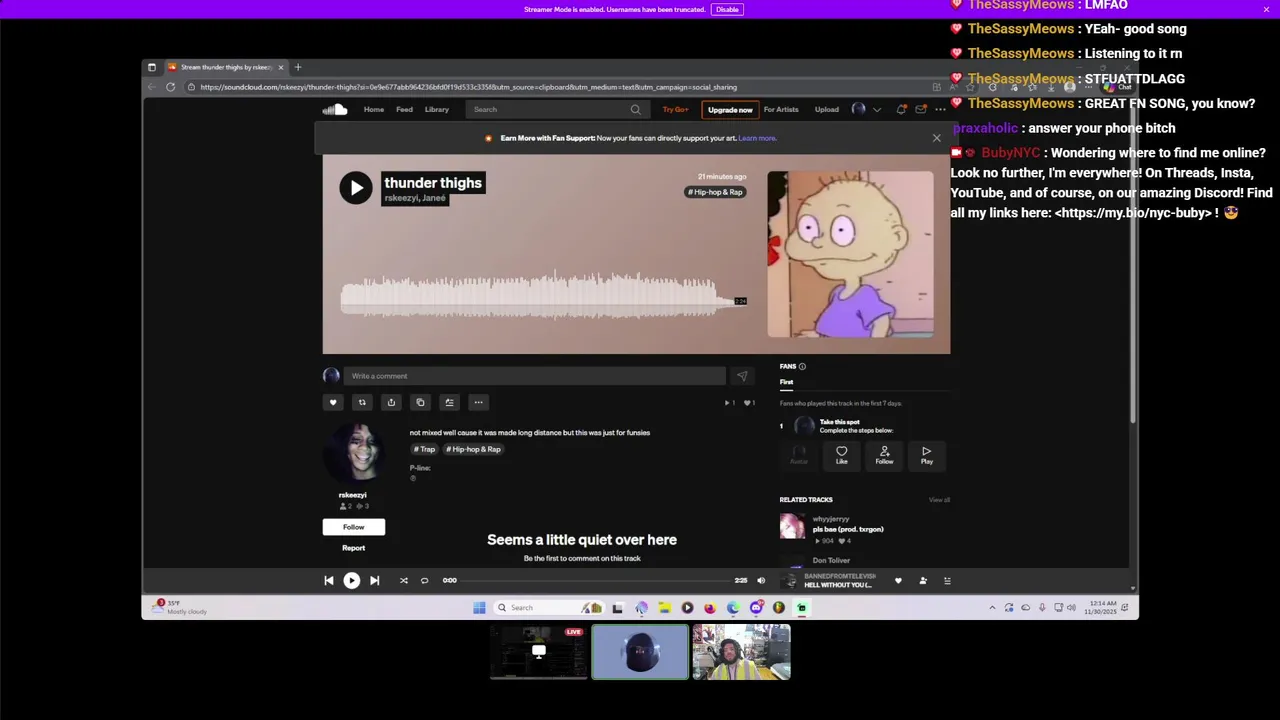Select the Trap tag

[425, 449]
